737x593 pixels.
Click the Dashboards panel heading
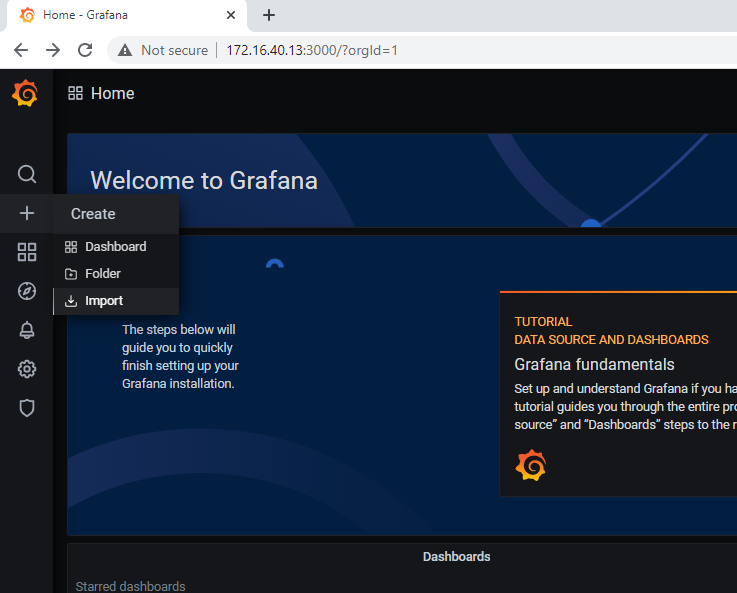[x=456, y=557]
